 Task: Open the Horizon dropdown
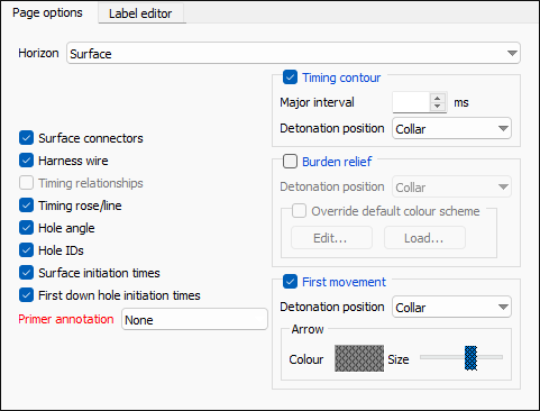293,53
